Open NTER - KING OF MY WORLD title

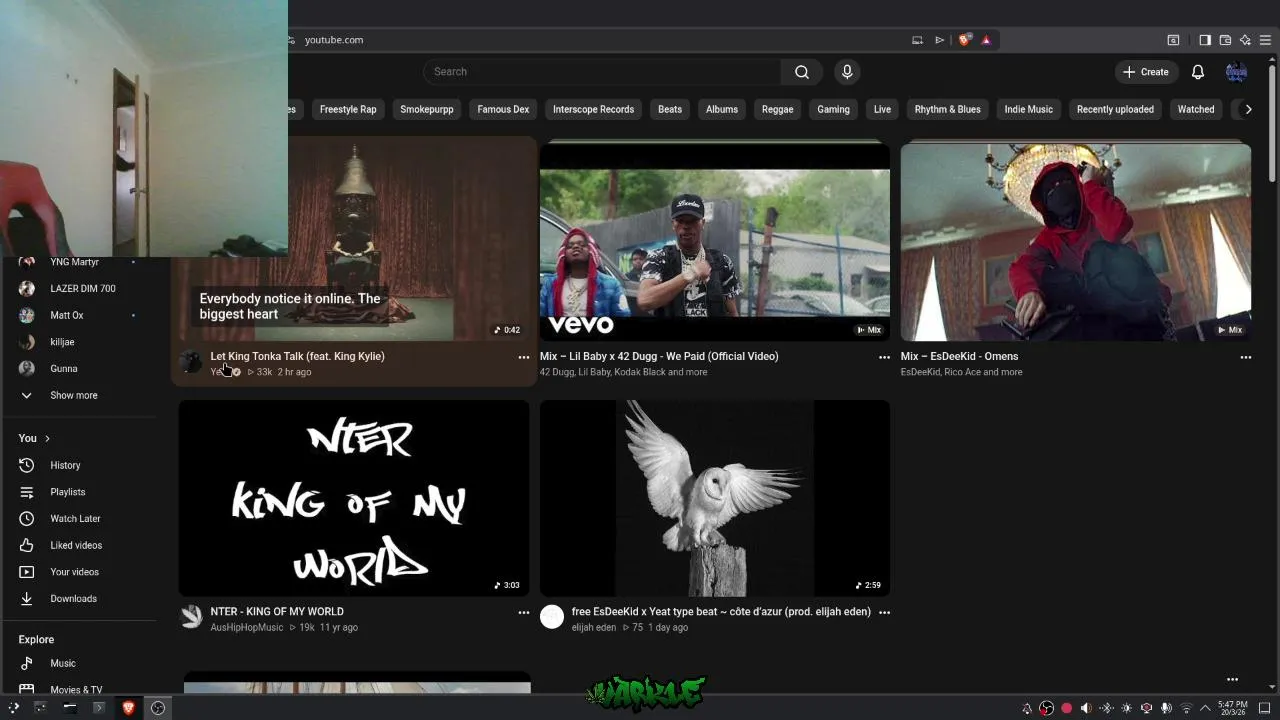pos(277,611)
